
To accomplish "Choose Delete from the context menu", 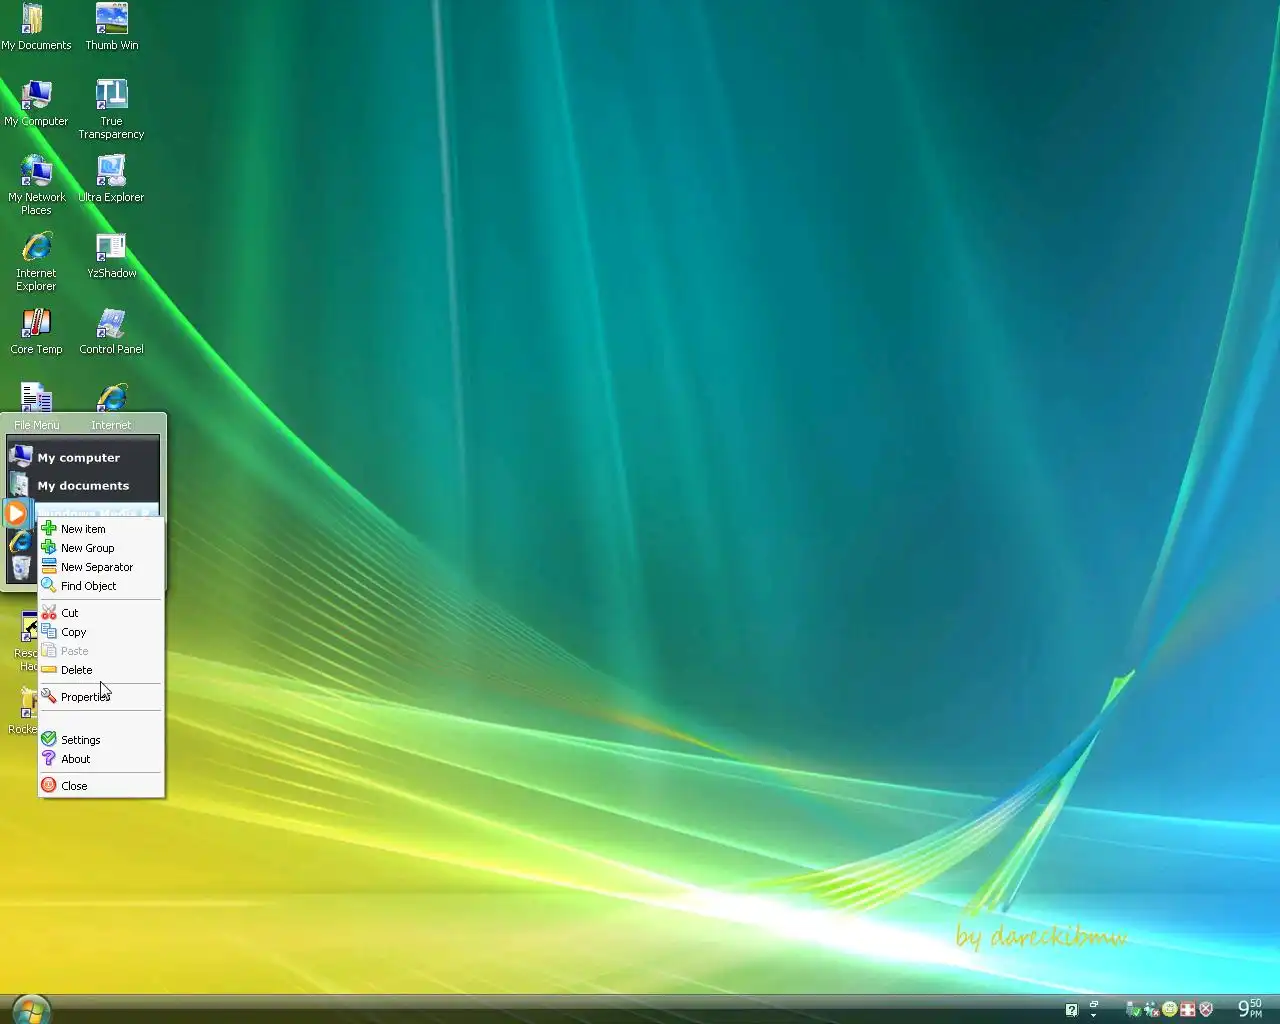I will click(x=101, y=670).
